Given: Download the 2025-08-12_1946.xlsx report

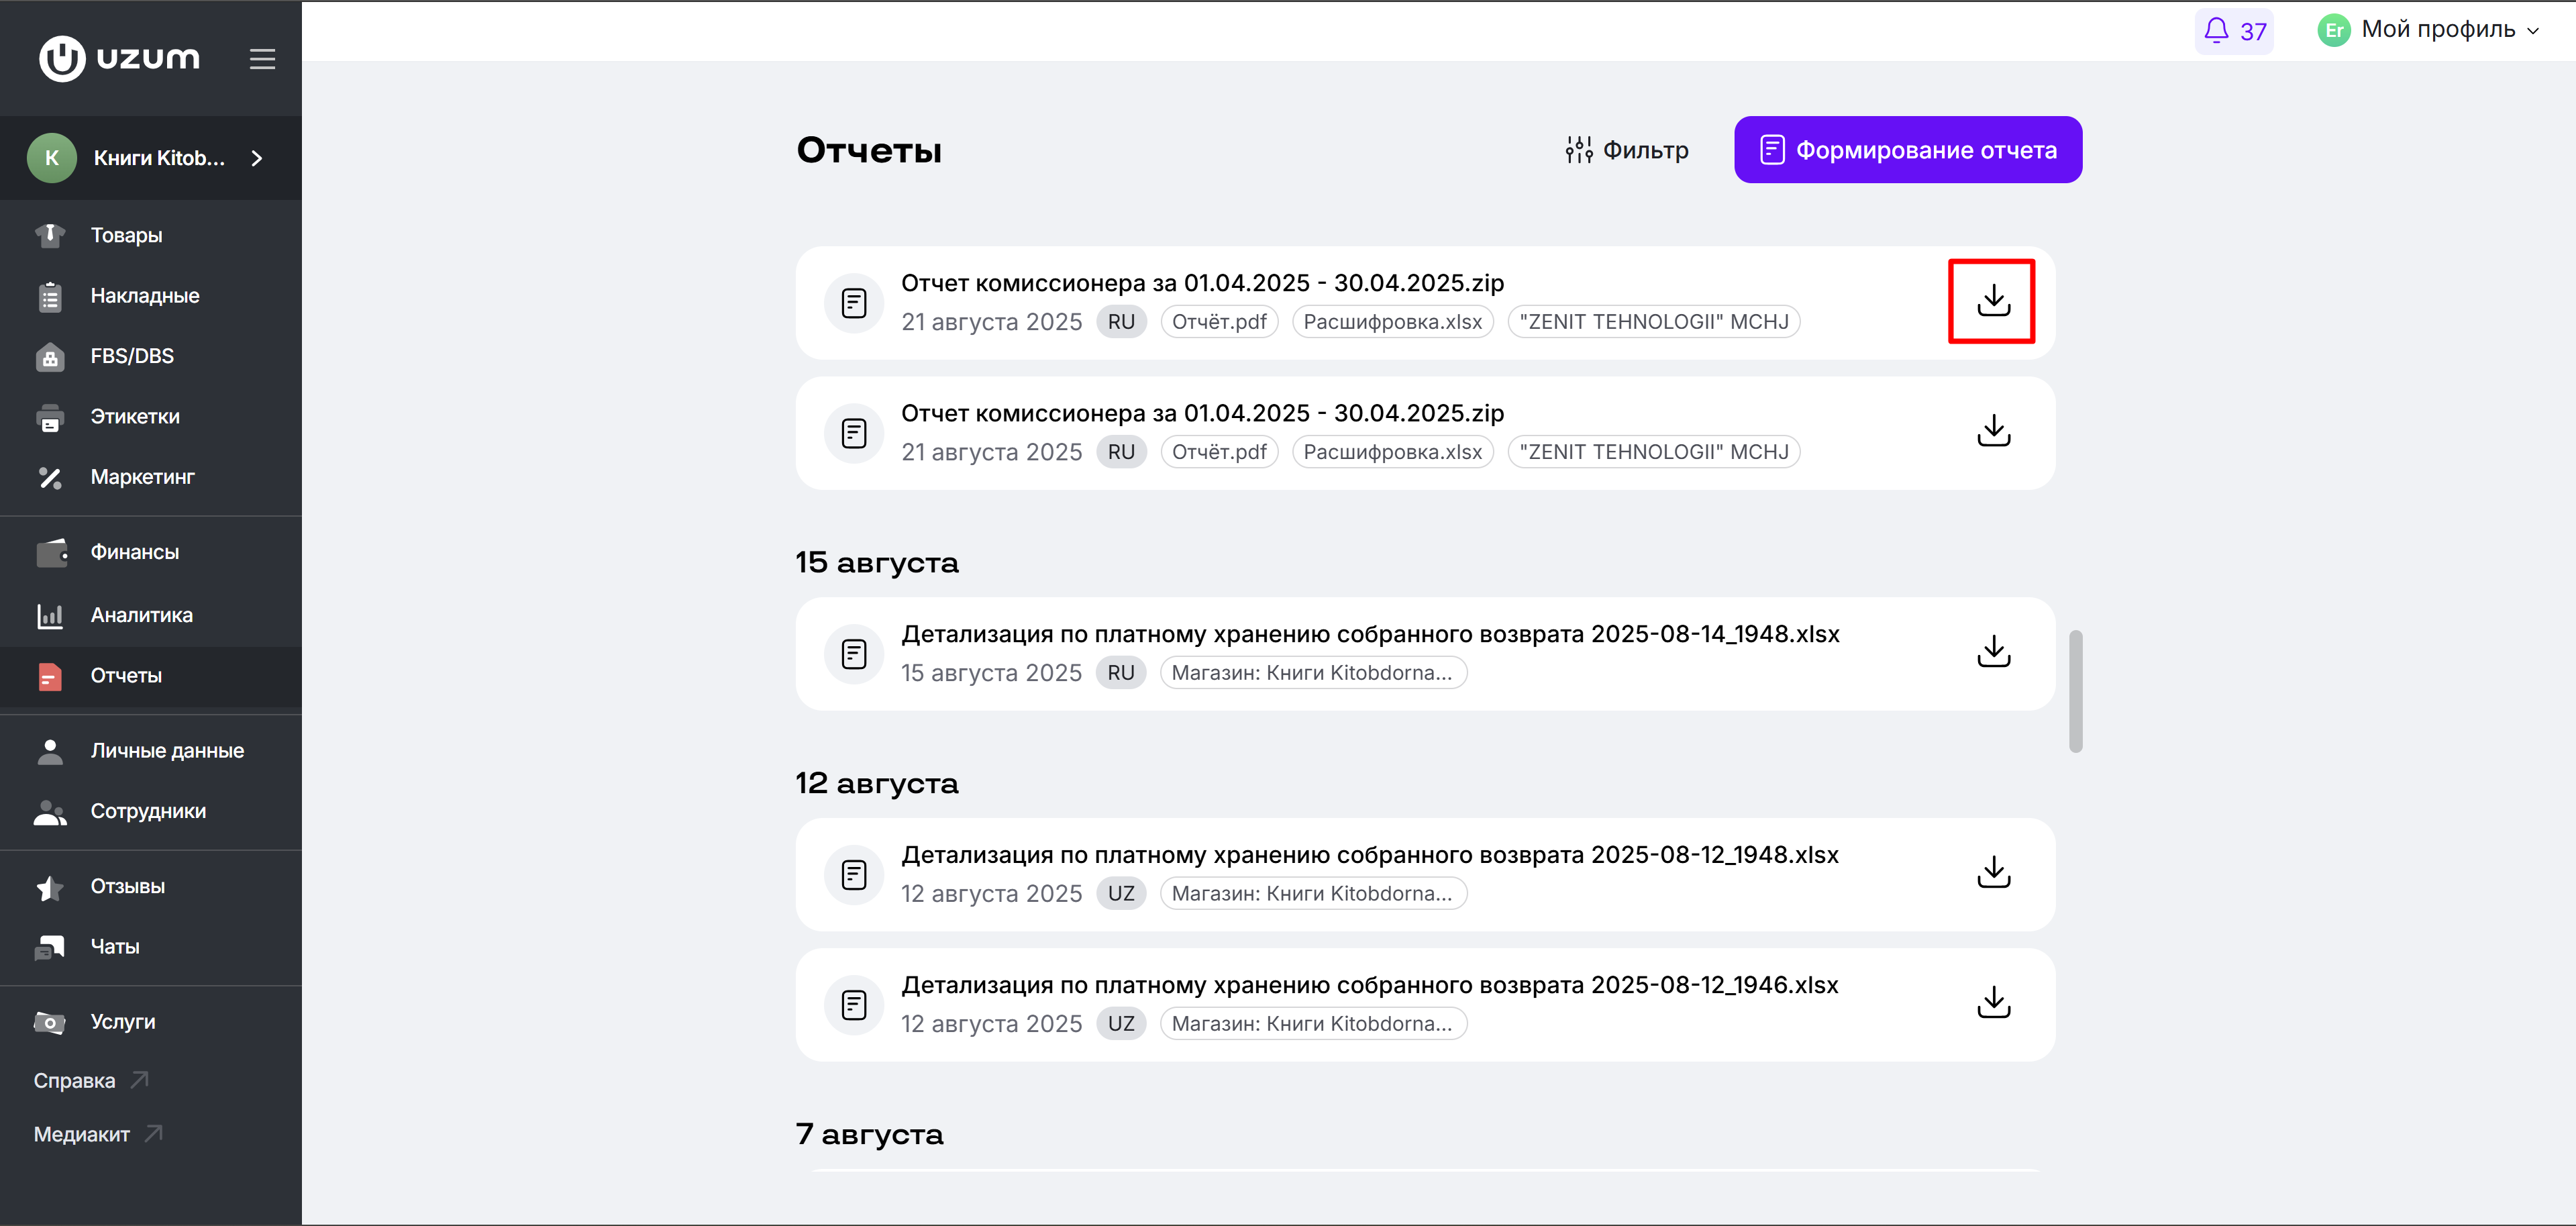Looking at the screenshot, I should (x=1993, y=1003).
